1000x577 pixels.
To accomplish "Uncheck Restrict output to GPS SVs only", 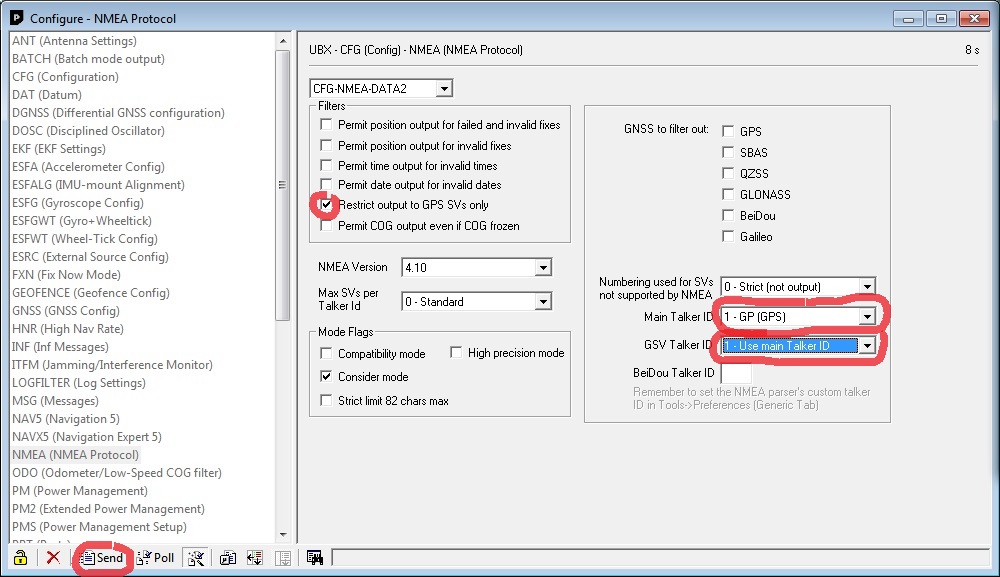I will coord(326,204).
